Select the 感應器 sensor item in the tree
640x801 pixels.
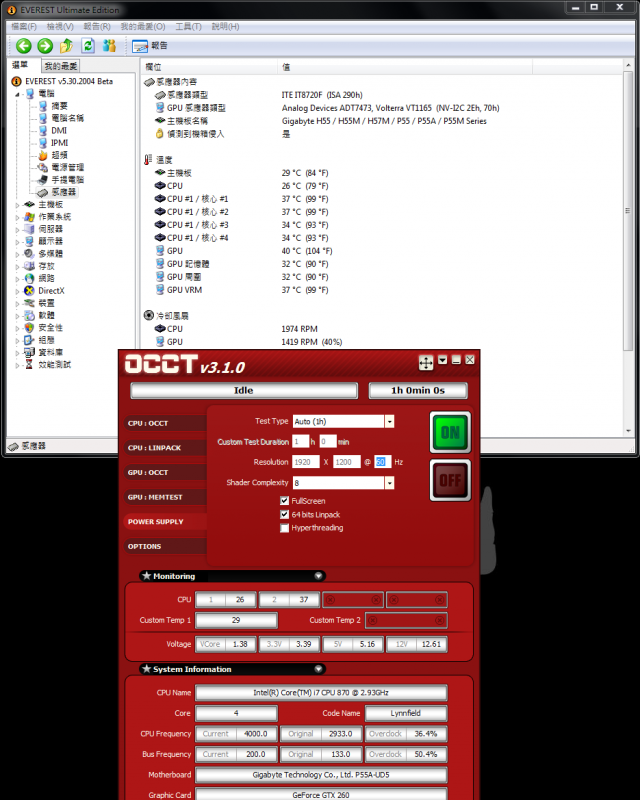coord(63,192)
